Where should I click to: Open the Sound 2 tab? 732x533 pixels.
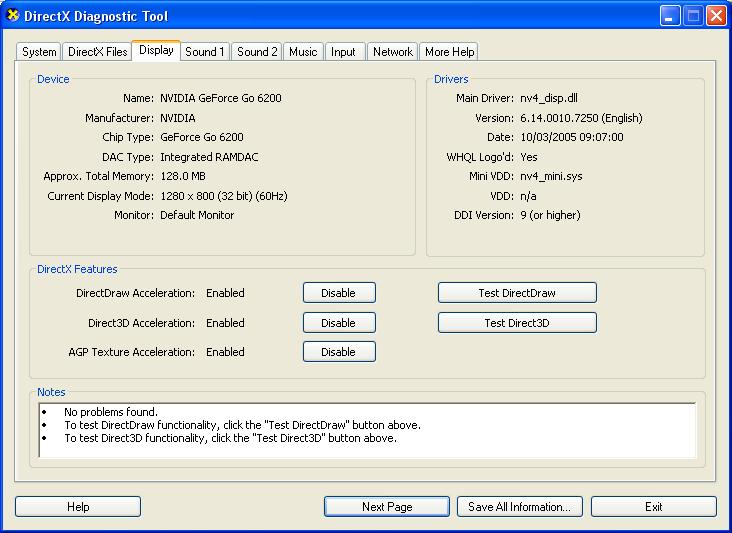[257, 52]
